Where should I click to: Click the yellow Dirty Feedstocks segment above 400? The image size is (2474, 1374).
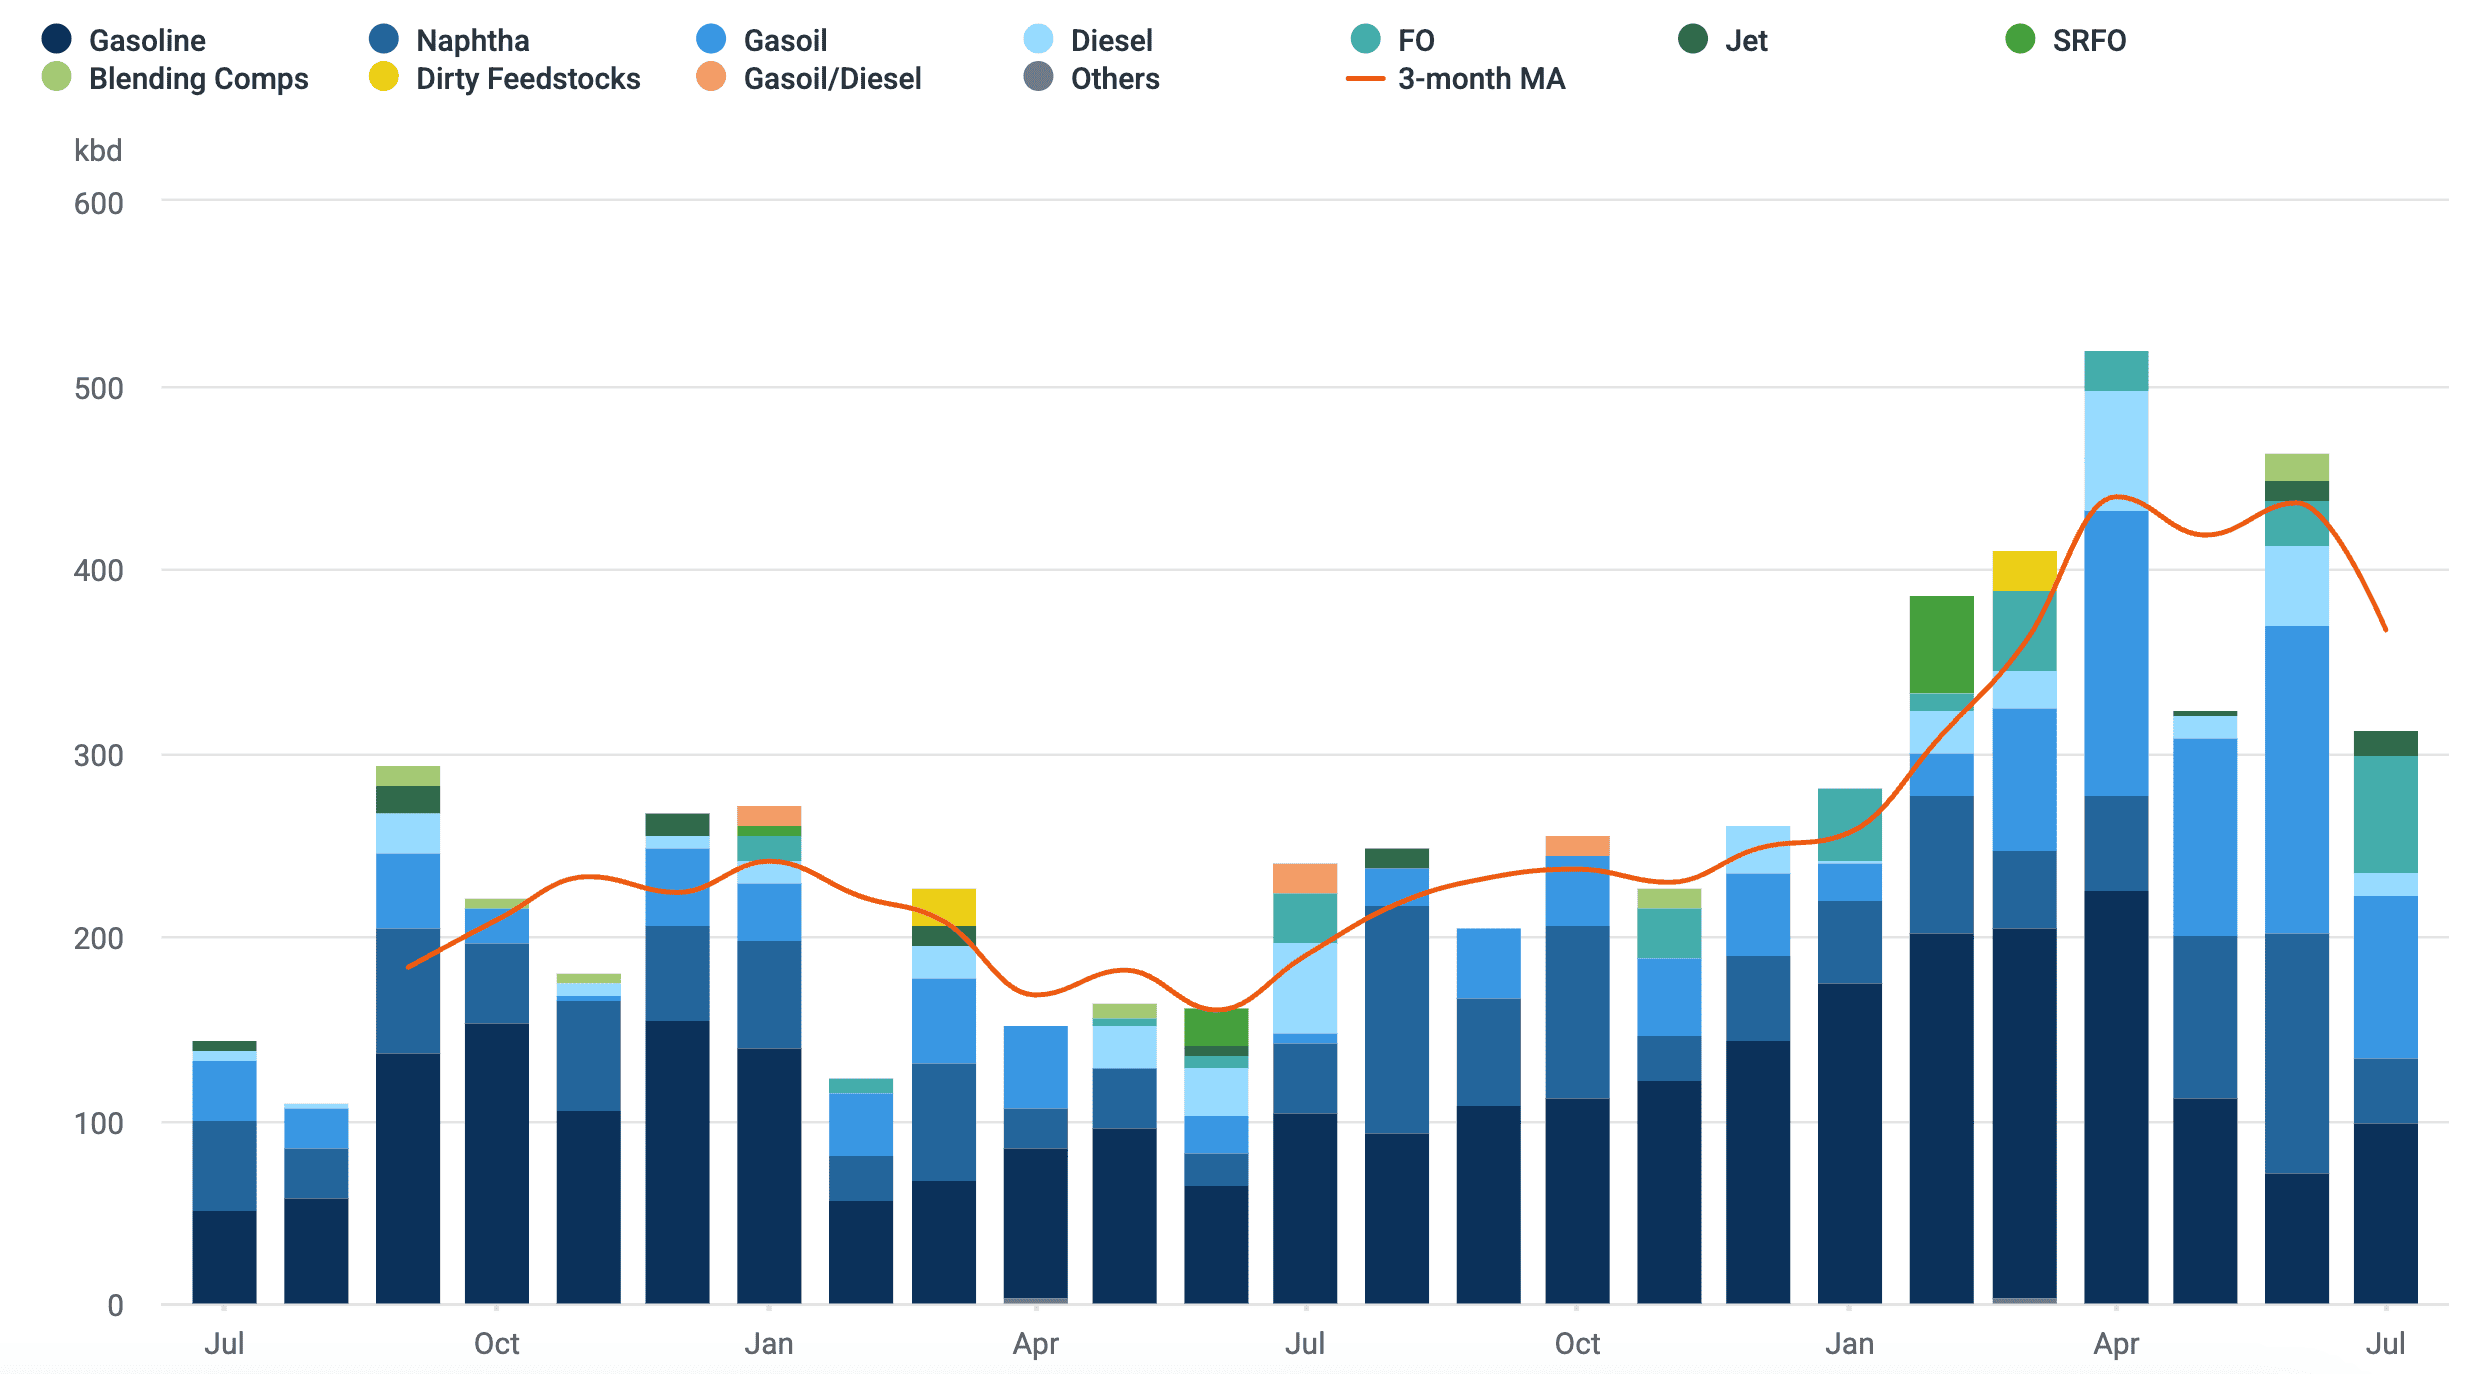pos(2024,571)
